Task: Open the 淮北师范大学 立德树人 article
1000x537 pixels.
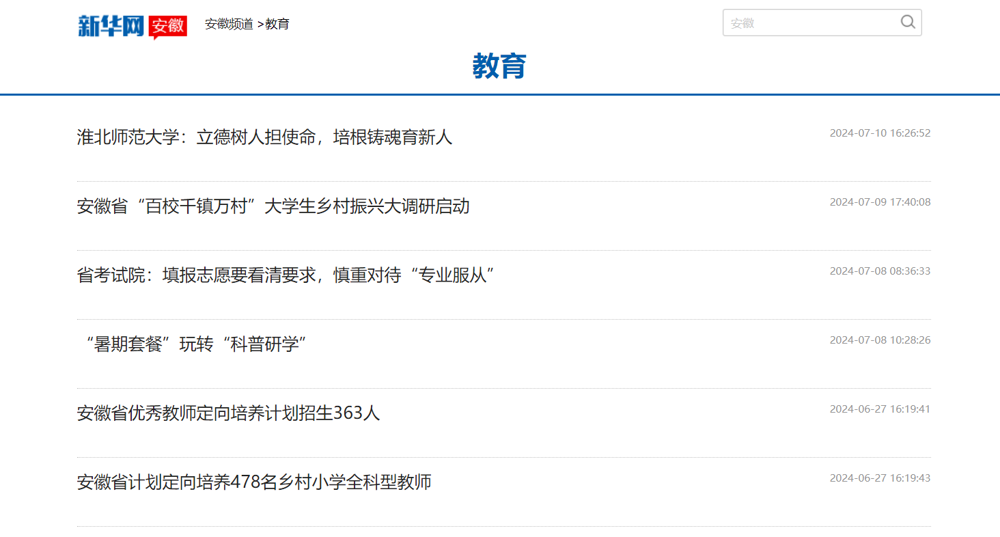Action: (264, 137)
